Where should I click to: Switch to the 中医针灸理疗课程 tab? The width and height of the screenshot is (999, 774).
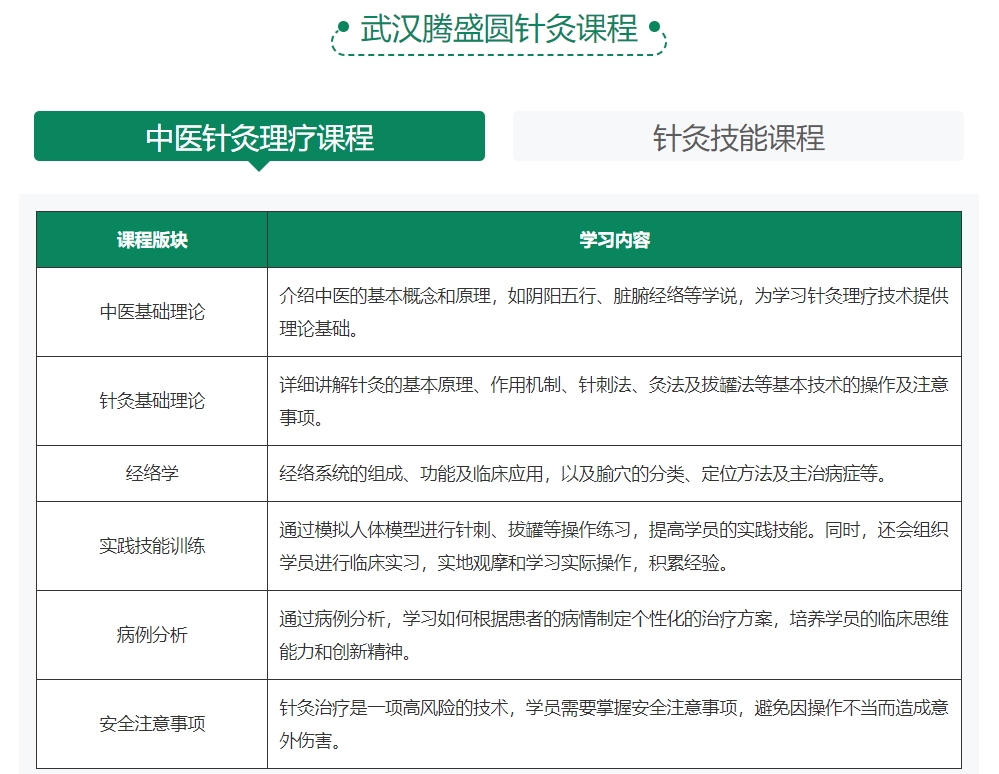[x=259, y=136]
